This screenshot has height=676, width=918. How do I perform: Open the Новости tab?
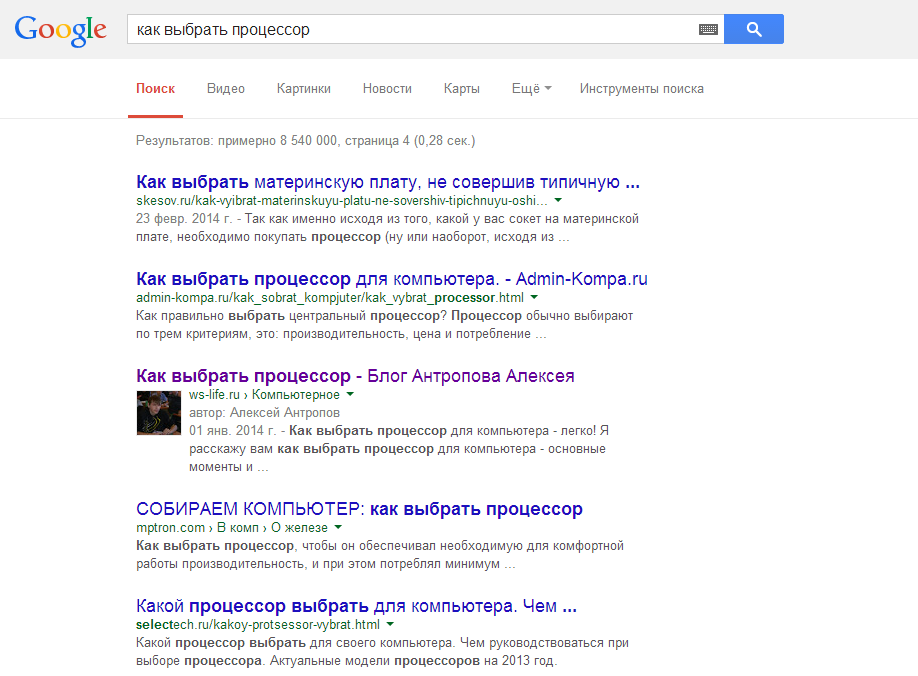click(387, 89)
